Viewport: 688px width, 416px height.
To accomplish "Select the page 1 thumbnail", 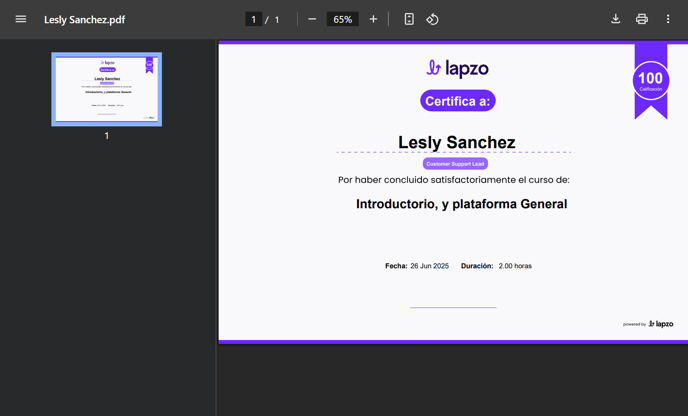I will click(107, 90).
